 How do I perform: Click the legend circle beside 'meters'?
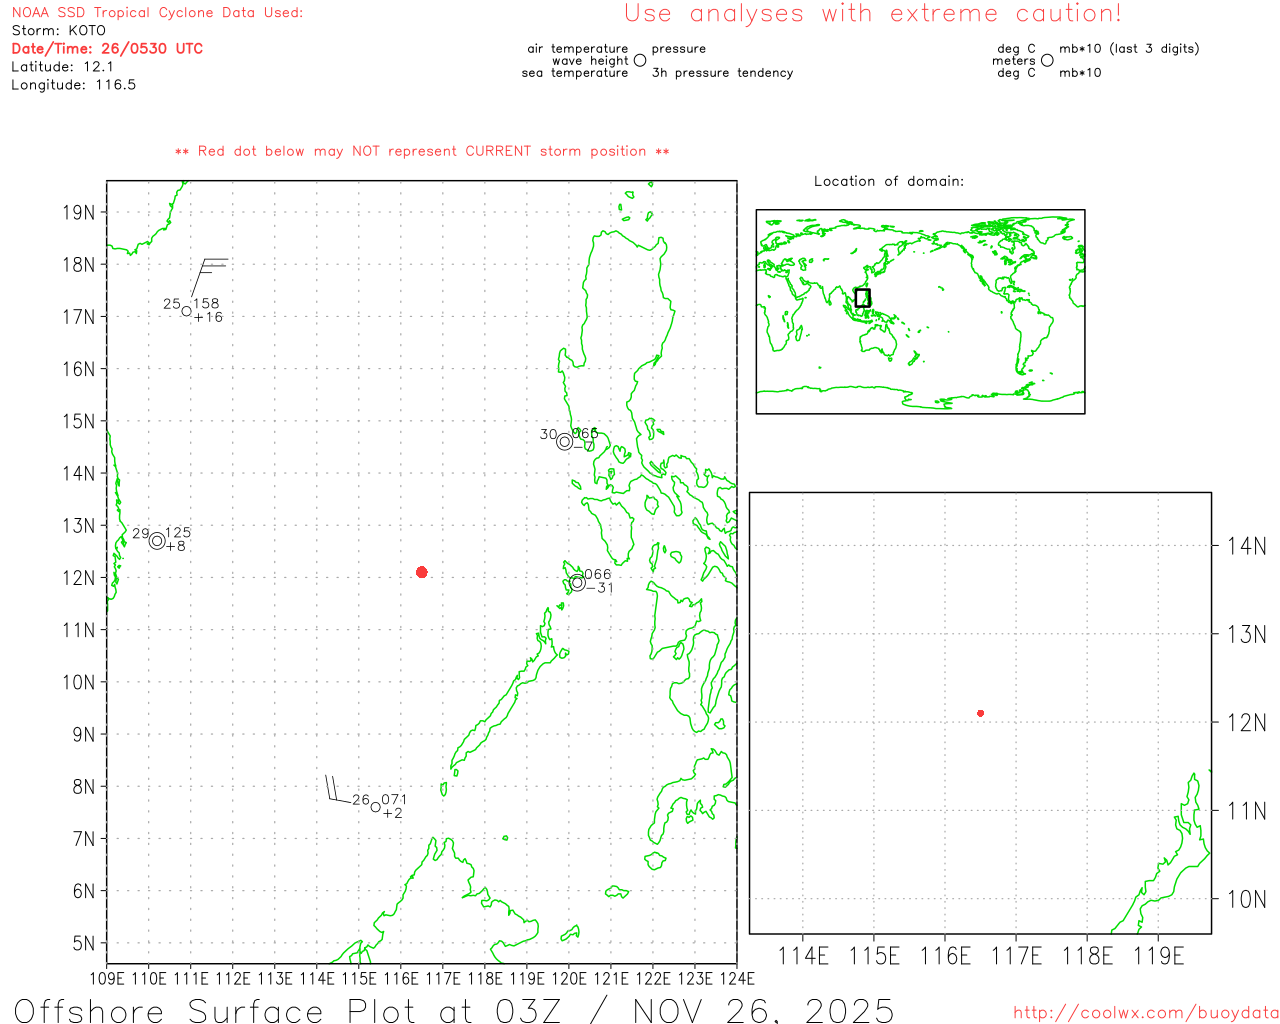click(x=1047, y=61)
